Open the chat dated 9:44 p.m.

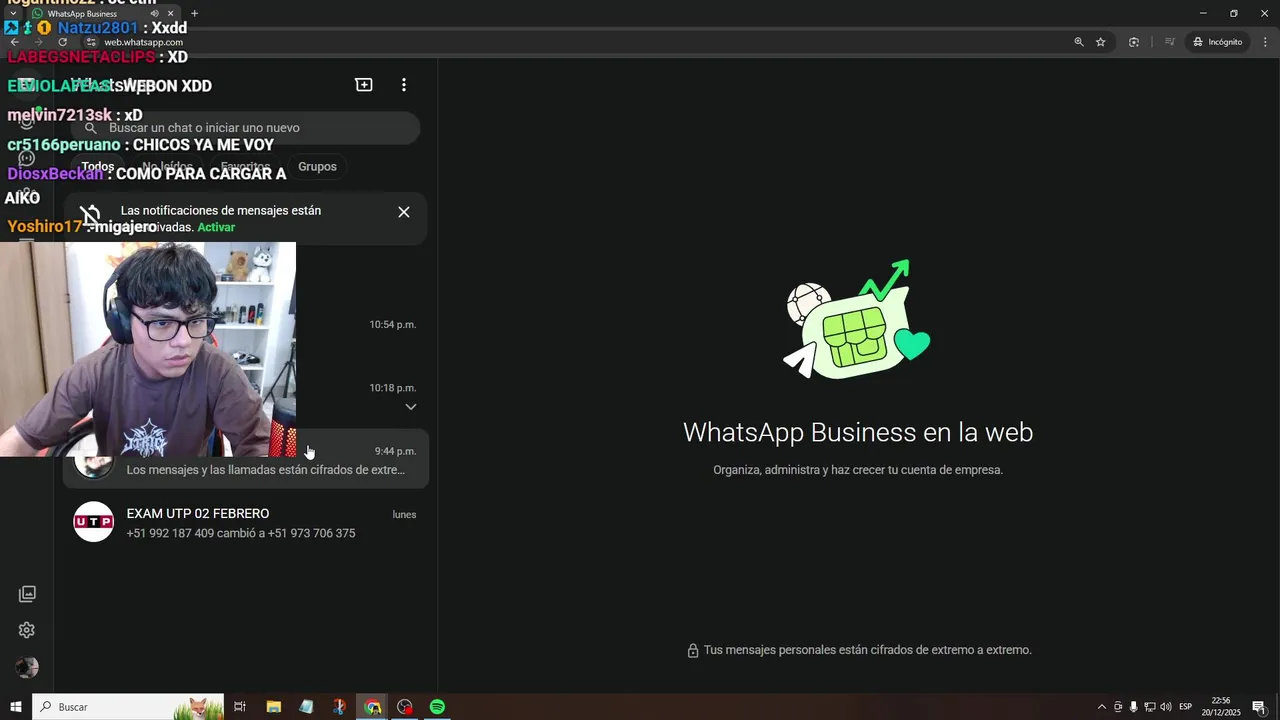pyautogui.click(x=245, y=460)
